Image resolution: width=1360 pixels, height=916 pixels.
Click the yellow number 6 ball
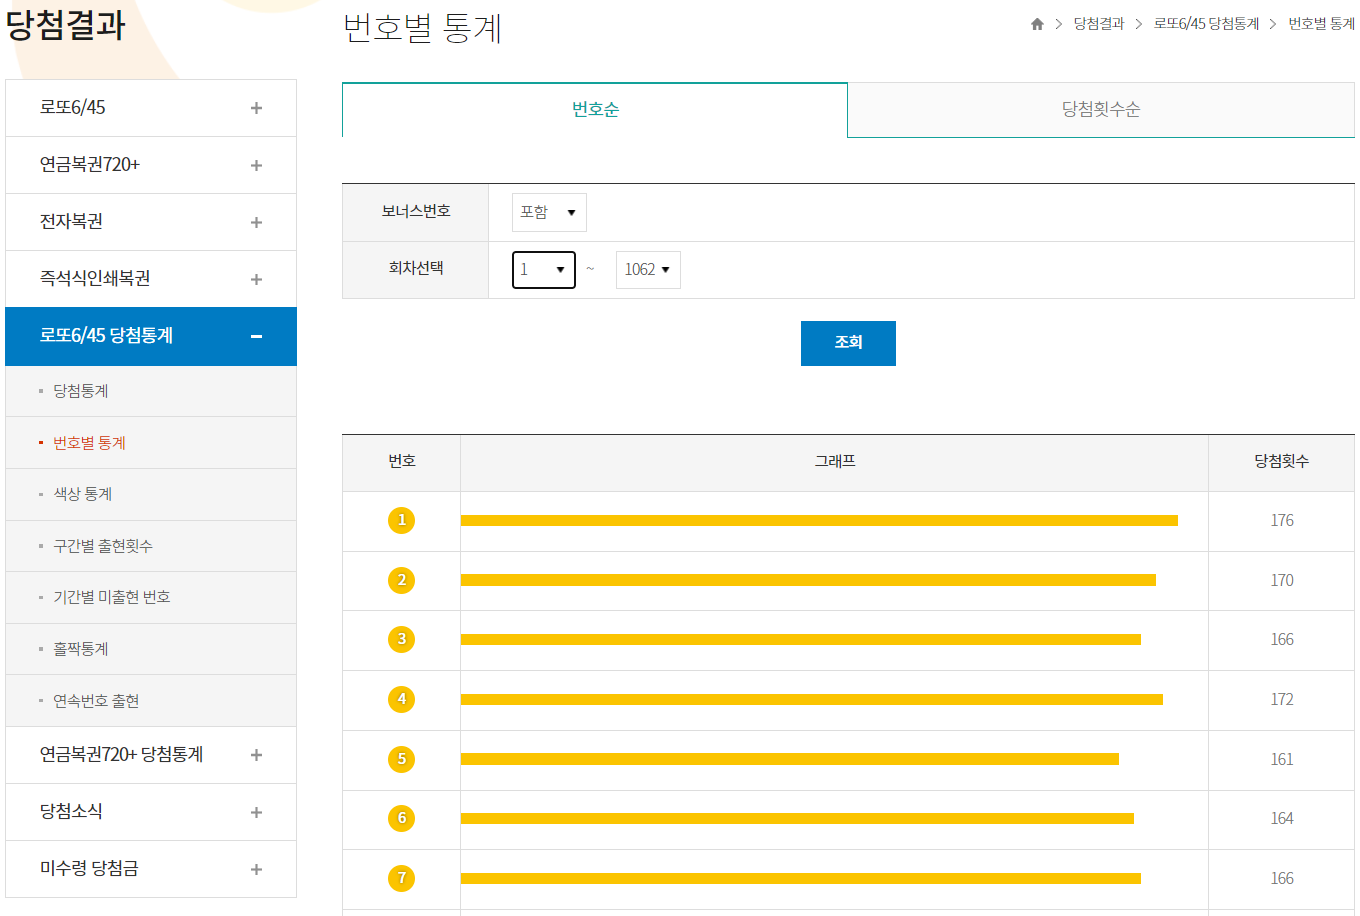coord(402,818)
